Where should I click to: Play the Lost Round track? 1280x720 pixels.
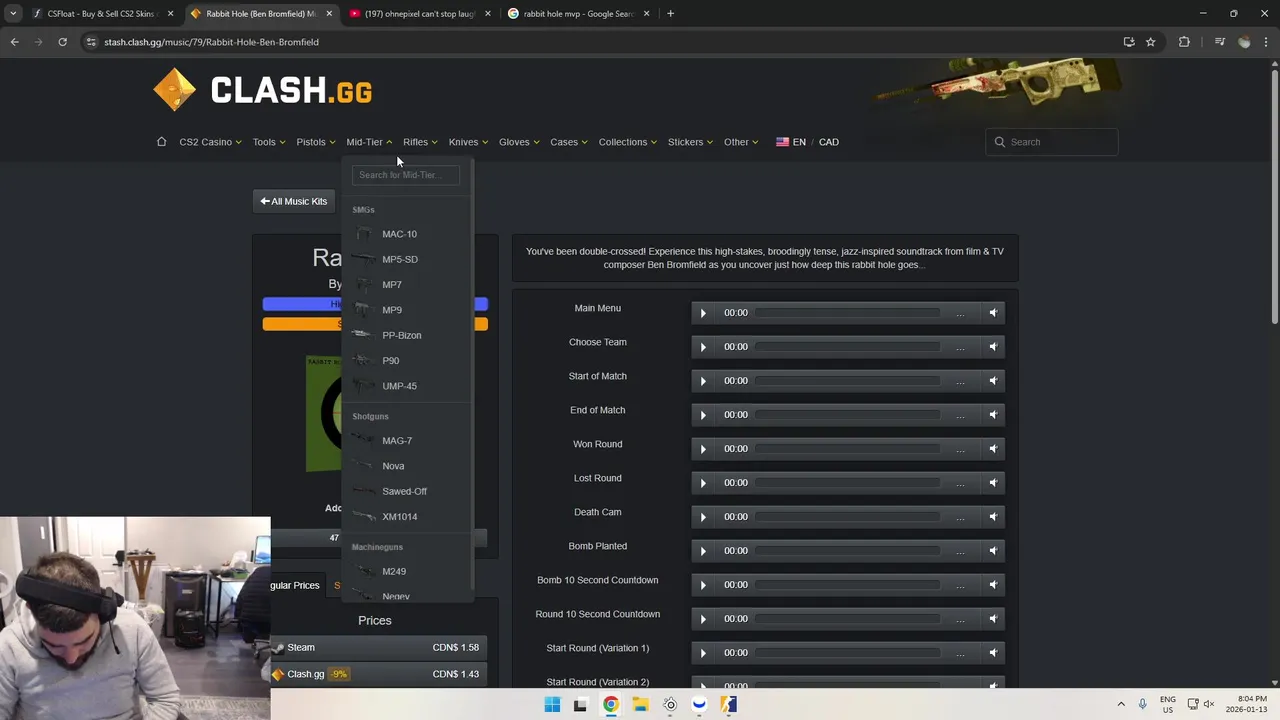(x=703, y=483)
